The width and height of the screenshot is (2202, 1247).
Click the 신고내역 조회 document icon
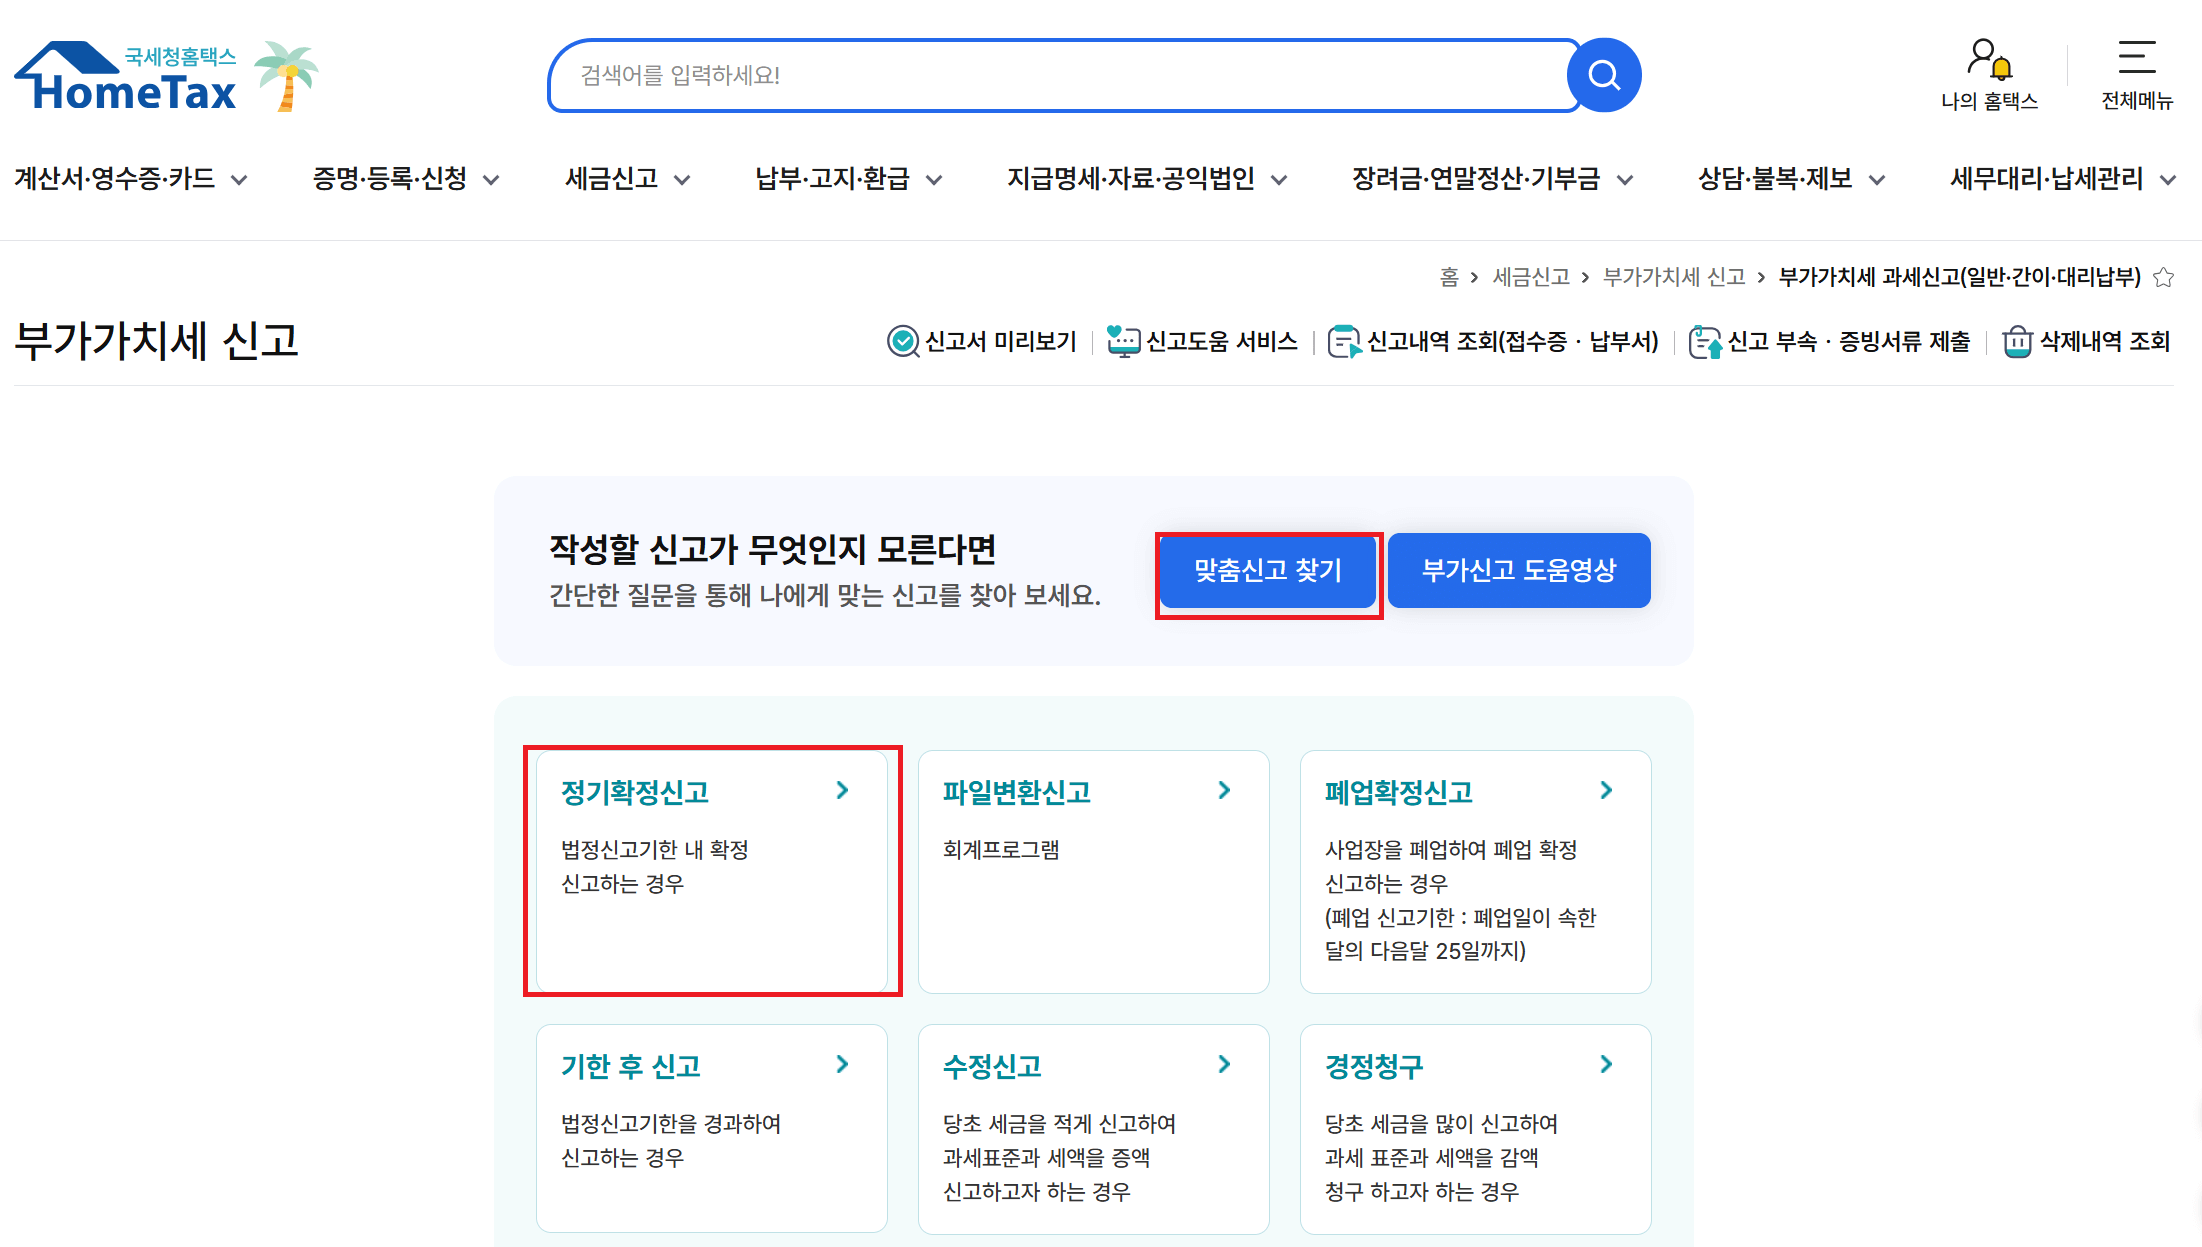(1345, 341)
